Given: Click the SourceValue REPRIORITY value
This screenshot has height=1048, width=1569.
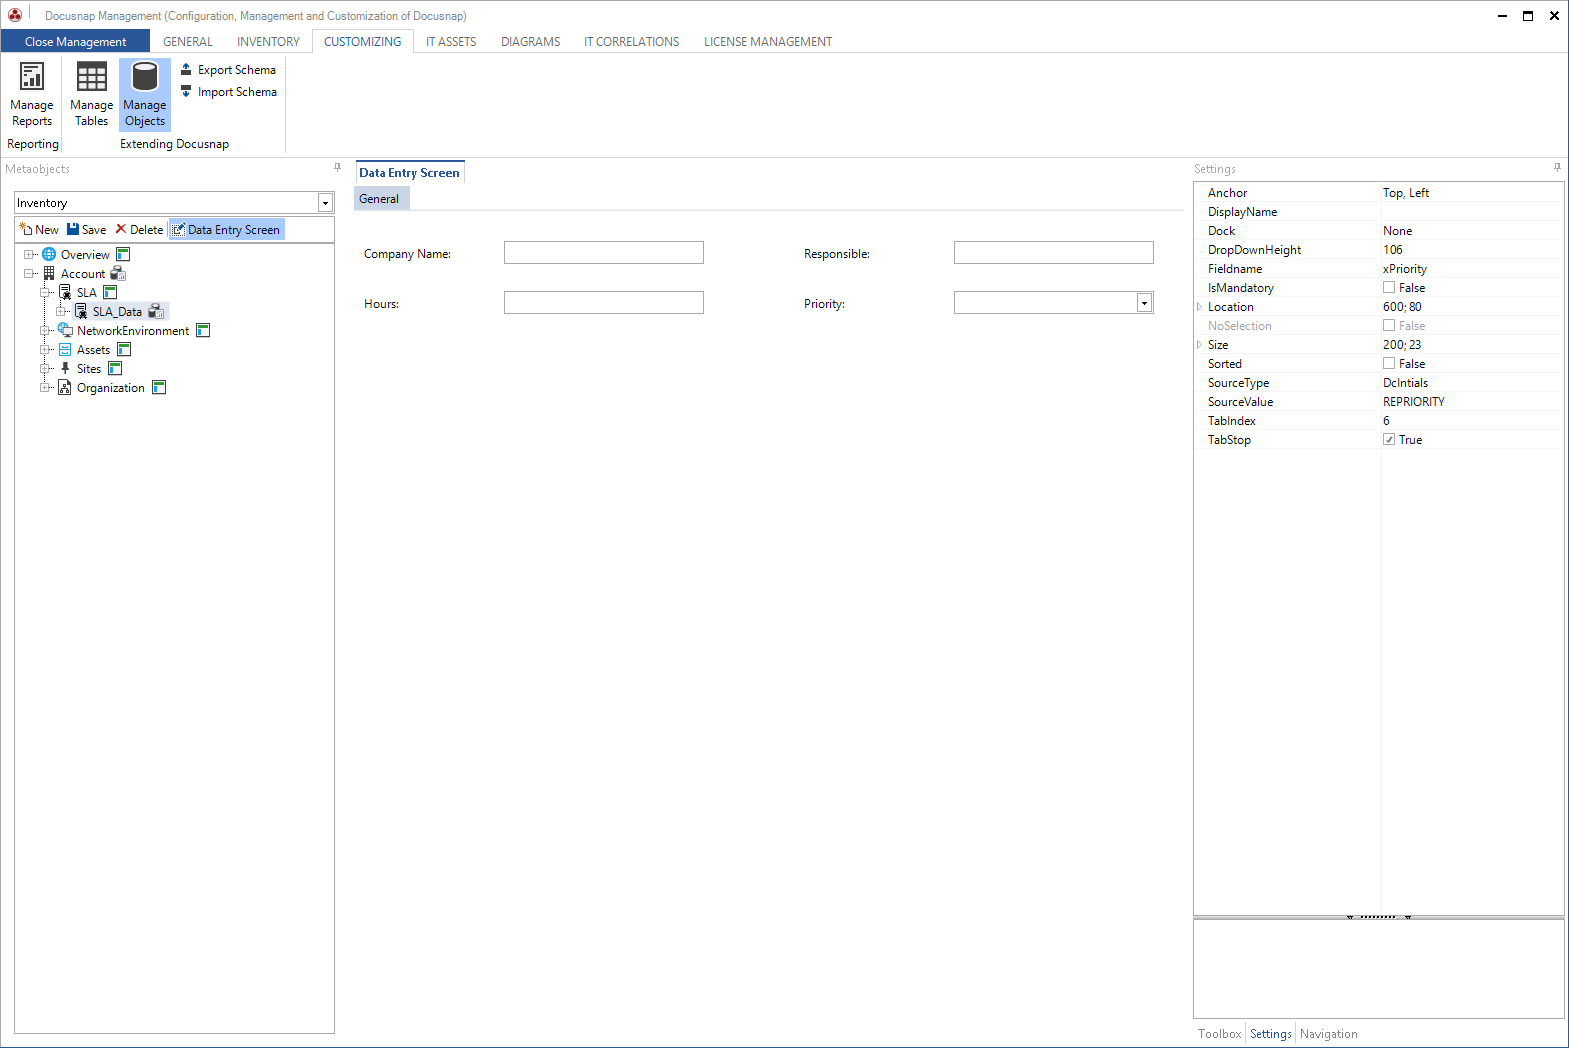Looking at the screenshot, I should click(x=1413, y=401).
